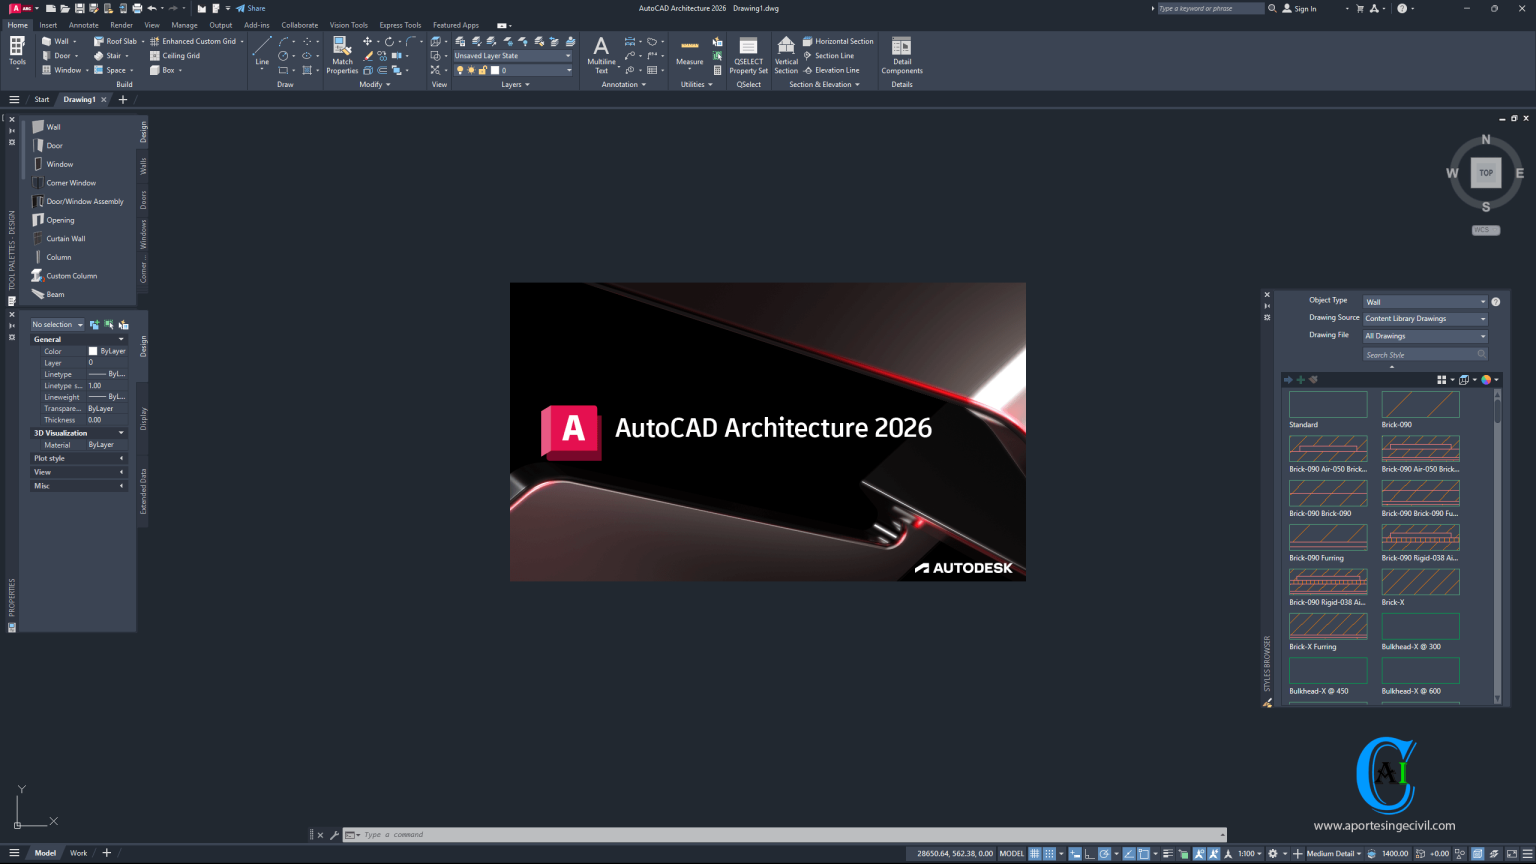Toggle polar tracking in the status bar
This screenshot has height=864, width=1536.
(1106, 853)
